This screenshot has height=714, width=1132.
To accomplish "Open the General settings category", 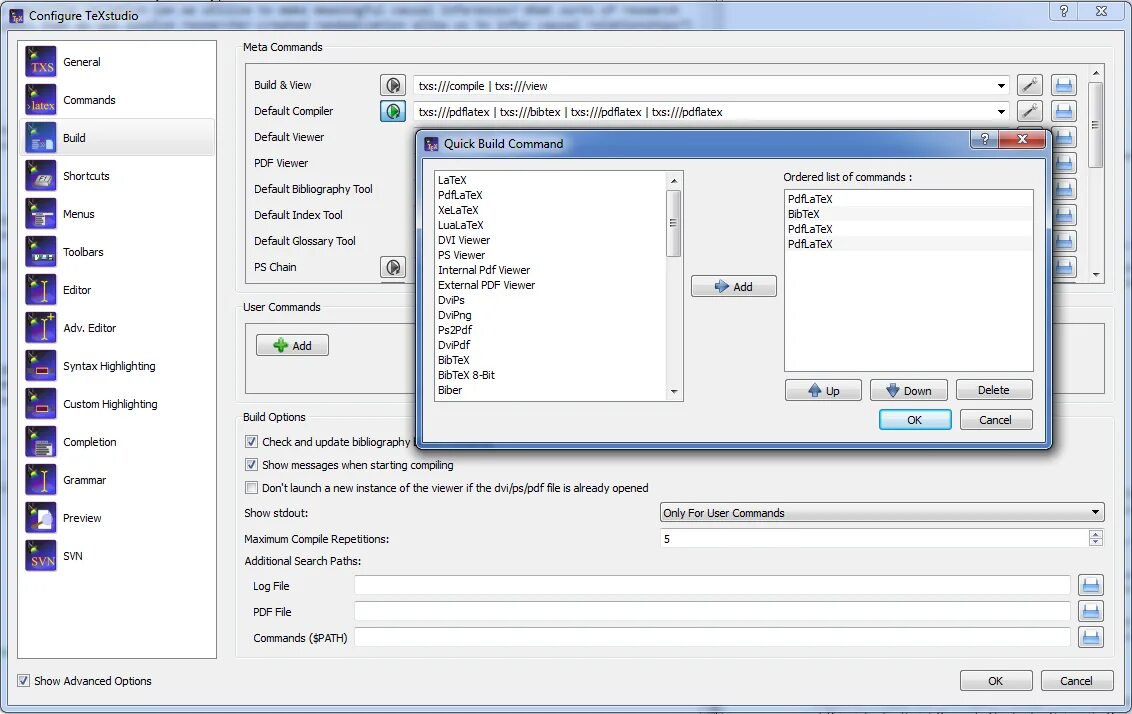I will click(118, 62).
